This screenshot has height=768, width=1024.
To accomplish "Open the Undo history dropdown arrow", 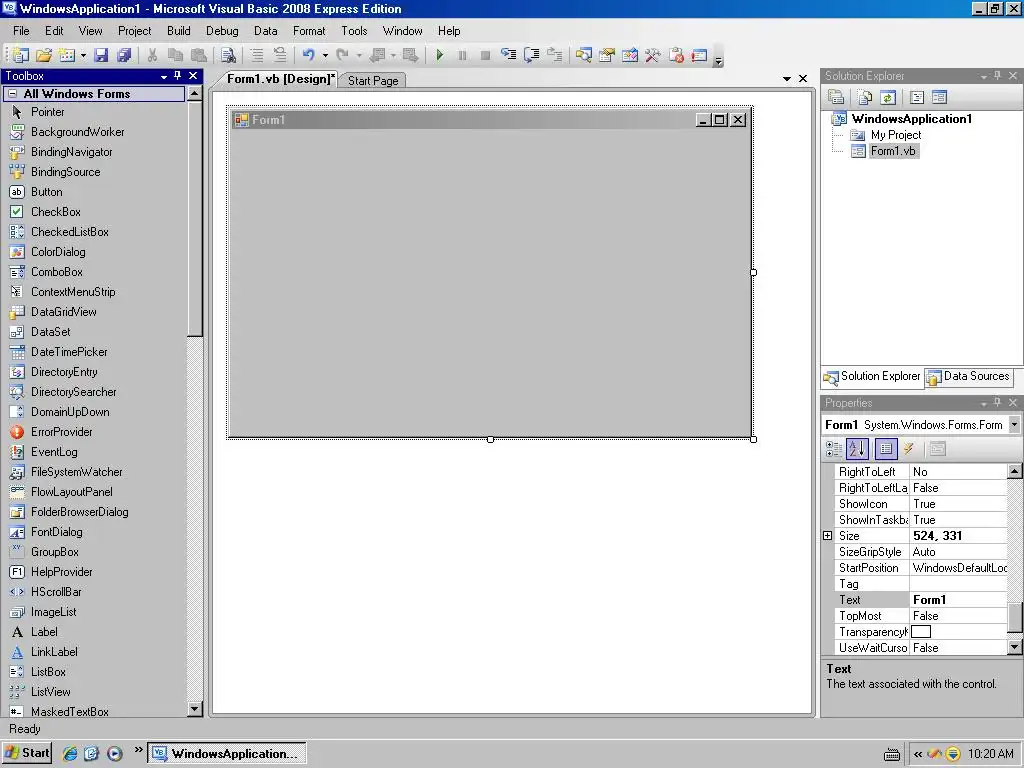I will click(325, 56).
